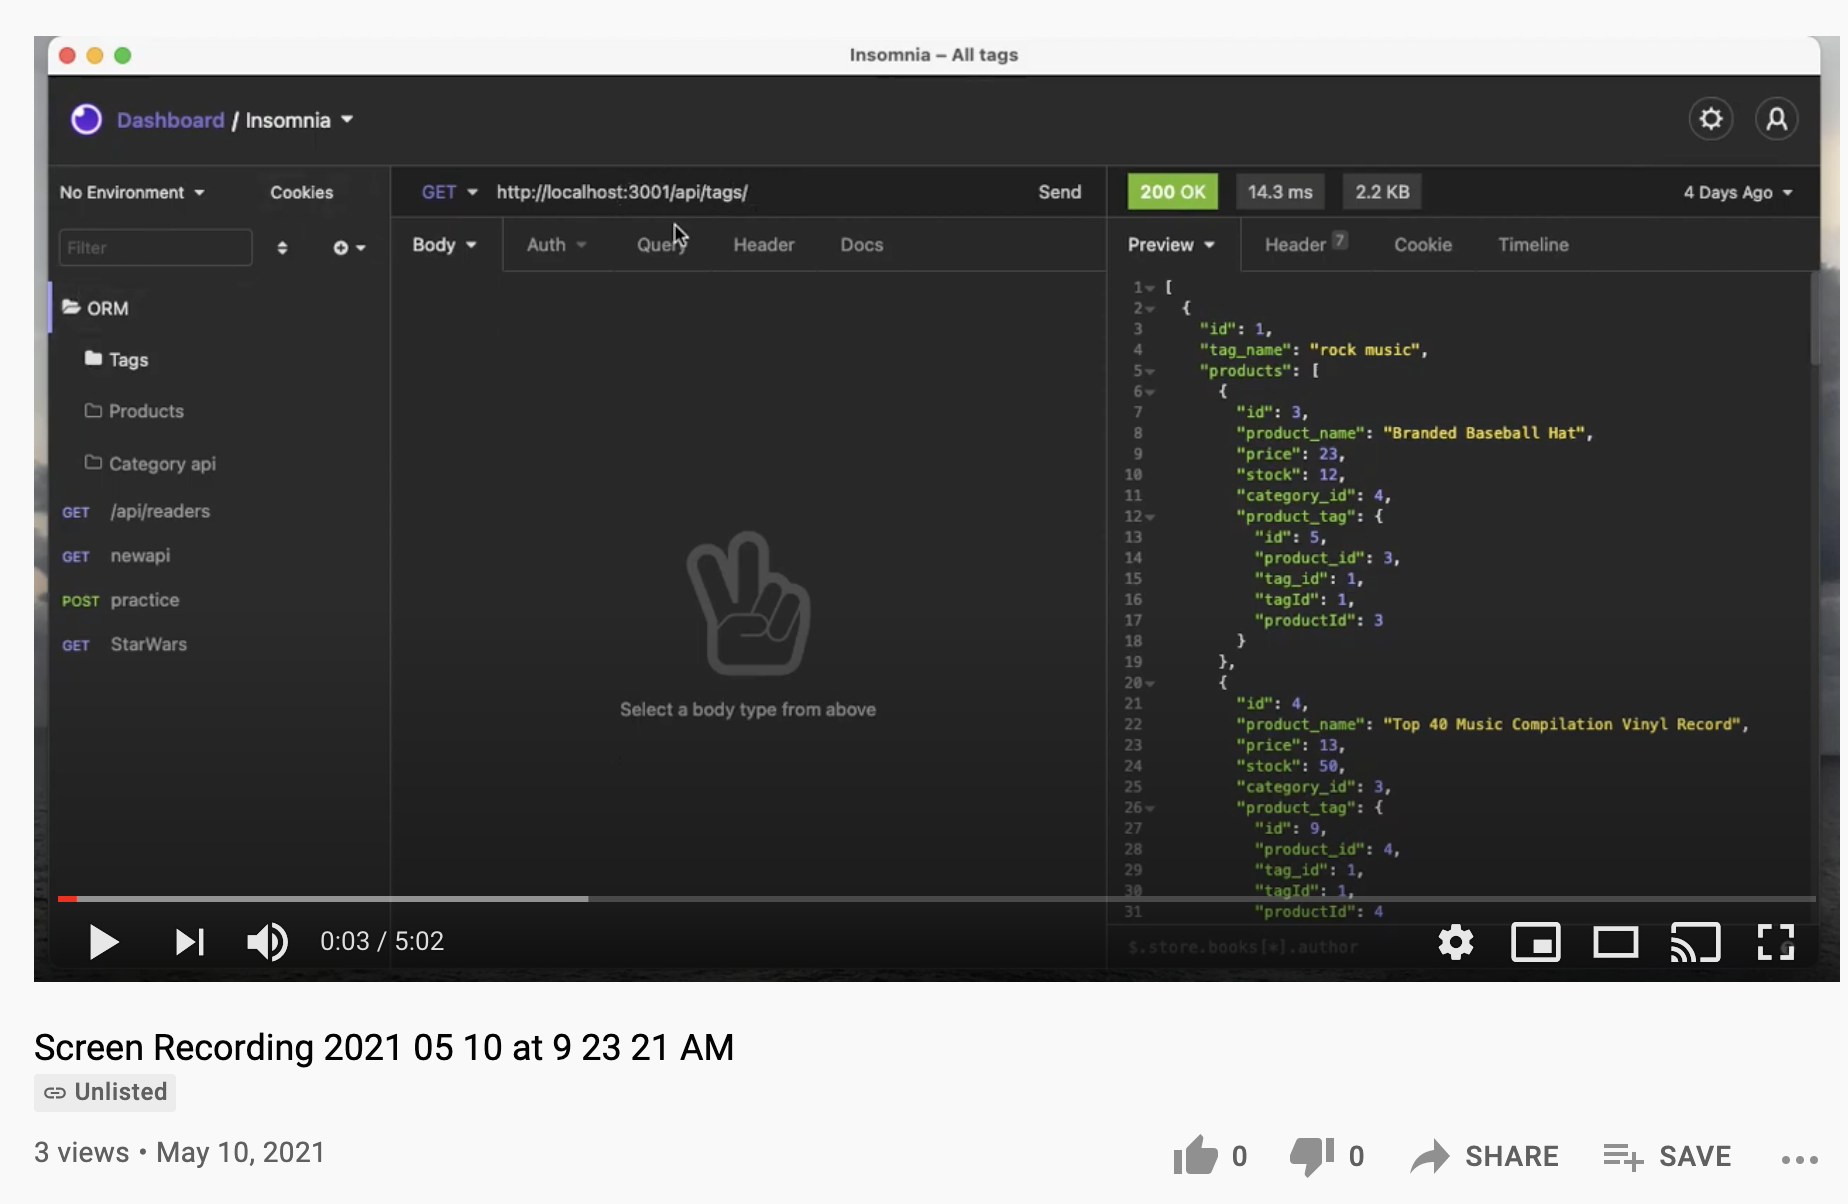Save the video to a playlist

pyautogui.click(x=1666, y=1156)
